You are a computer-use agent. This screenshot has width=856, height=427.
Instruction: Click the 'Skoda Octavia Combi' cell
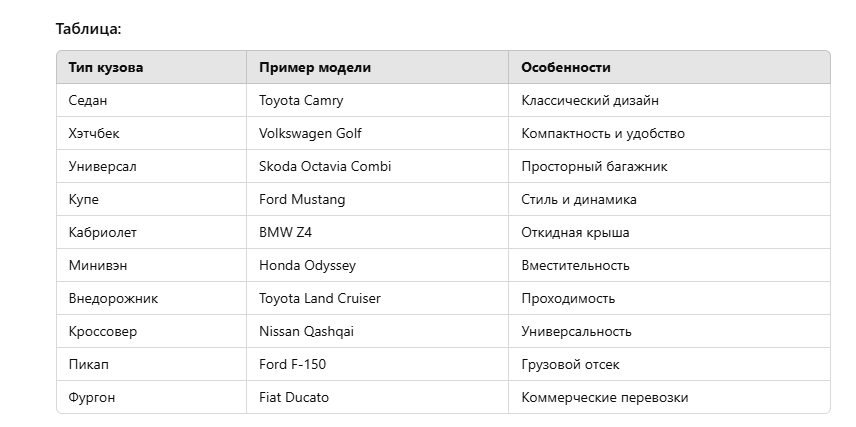point(377,167)
